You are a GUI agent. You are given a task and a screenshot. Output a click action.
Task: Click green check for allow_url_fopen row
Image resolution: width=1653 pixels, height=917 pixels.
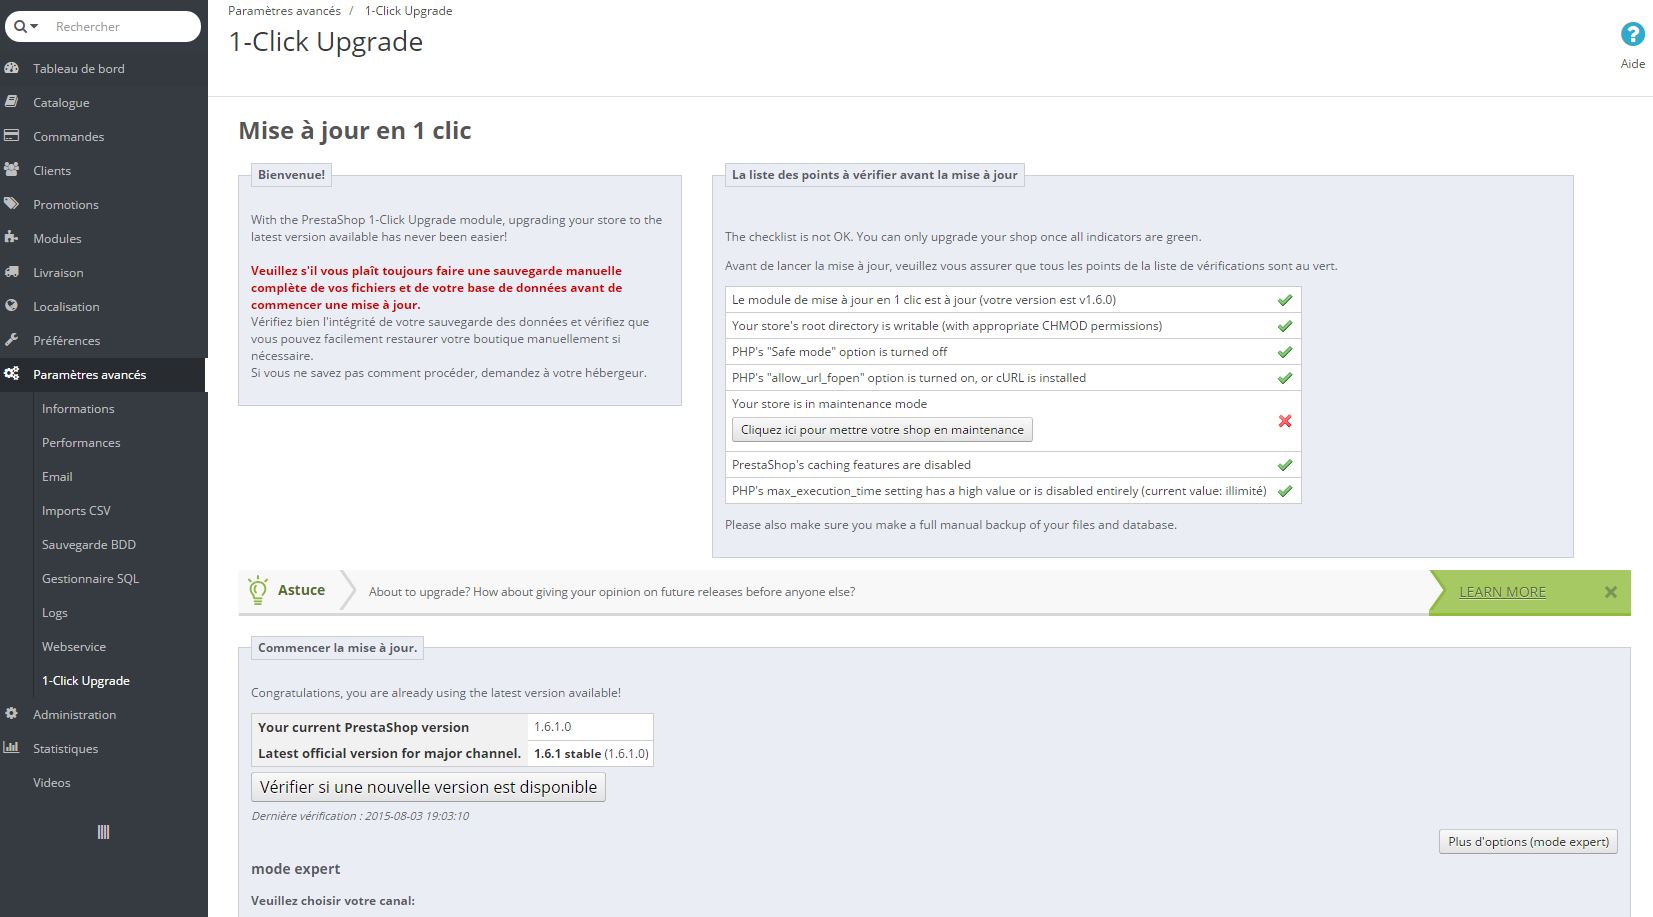click(1285, 378)
